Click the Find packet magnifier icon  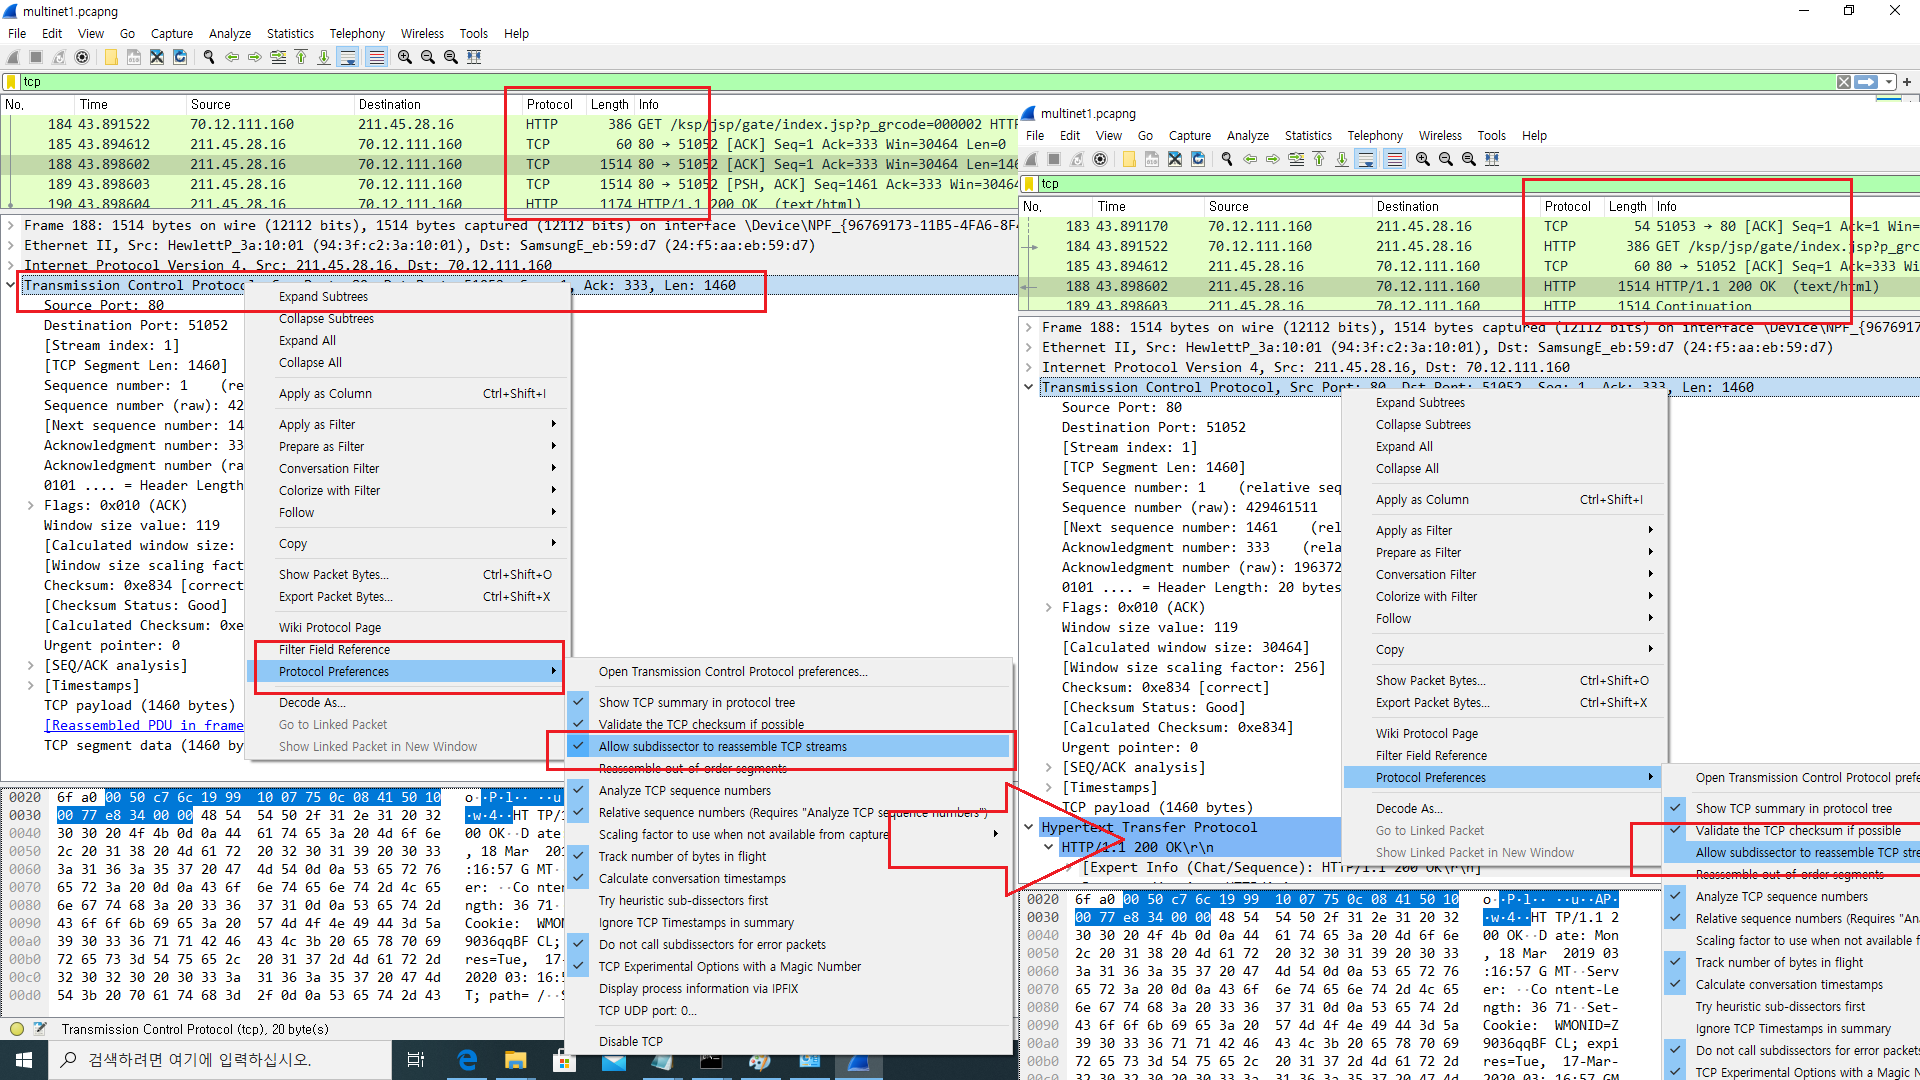click(x=209, y=57)
